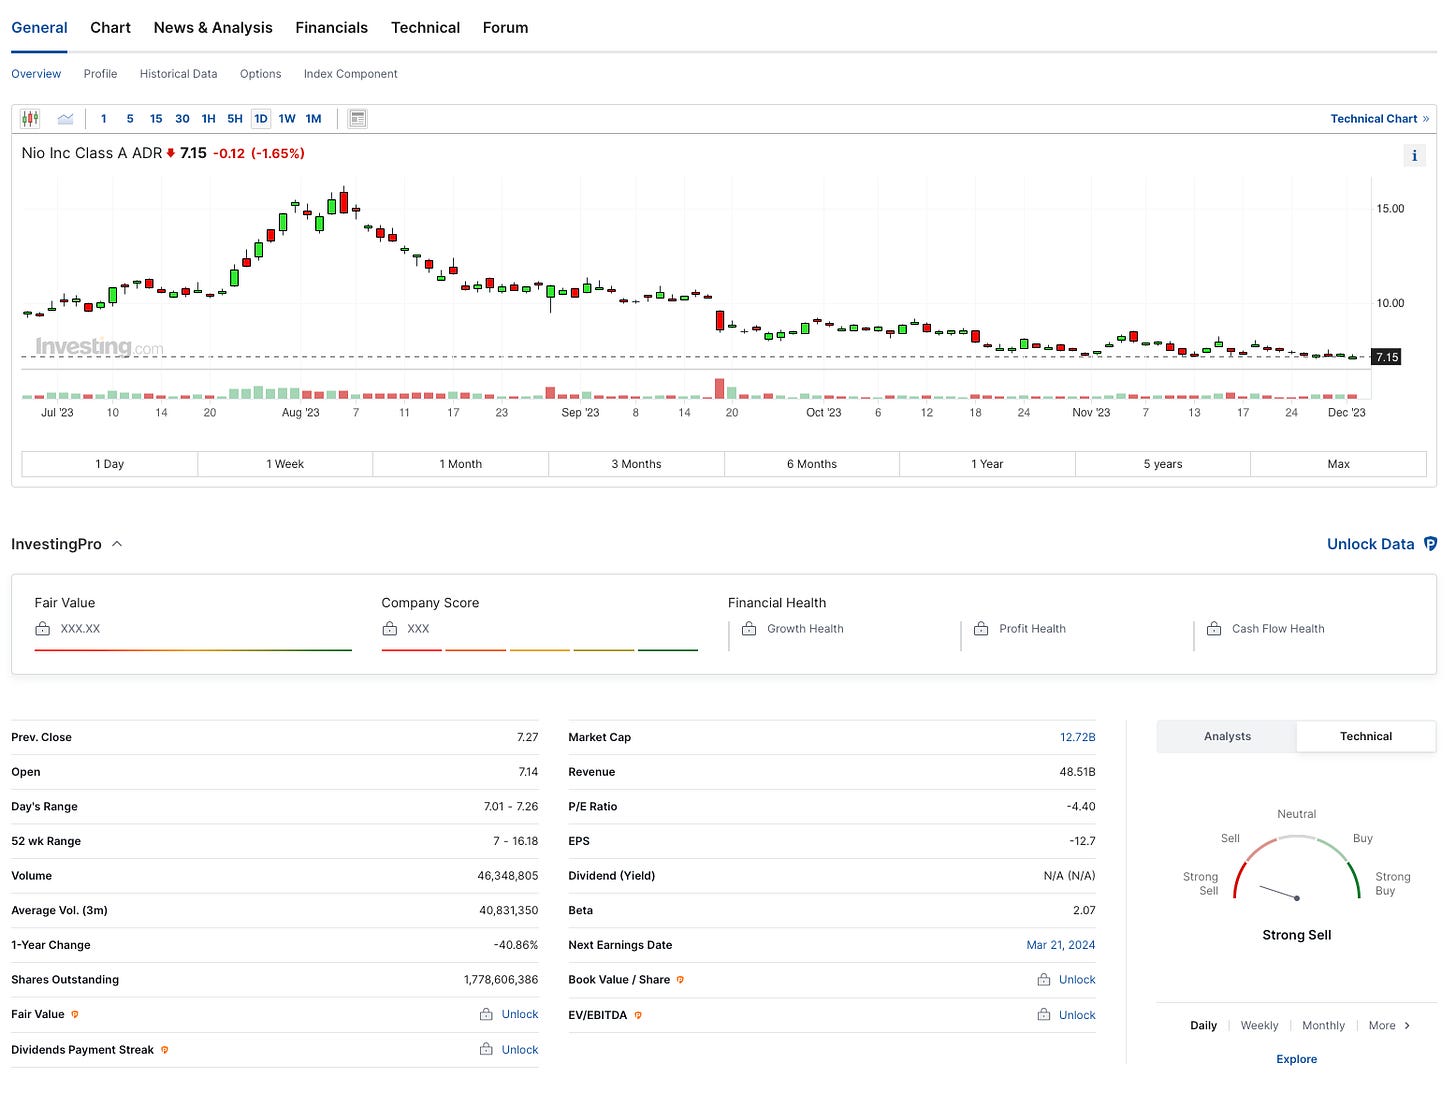Click the 7.15 current price label on chart axis

click(1387, 357)
